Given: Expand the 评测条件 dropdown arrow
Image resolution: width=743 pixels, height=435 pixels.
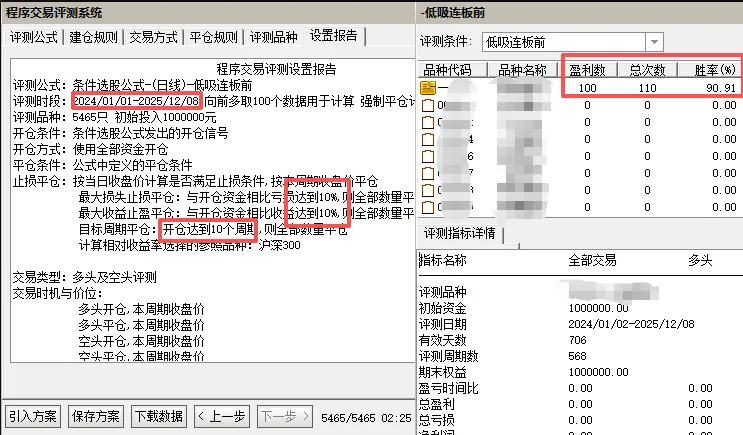Looking at the screenshot, I should click(654, 42).
